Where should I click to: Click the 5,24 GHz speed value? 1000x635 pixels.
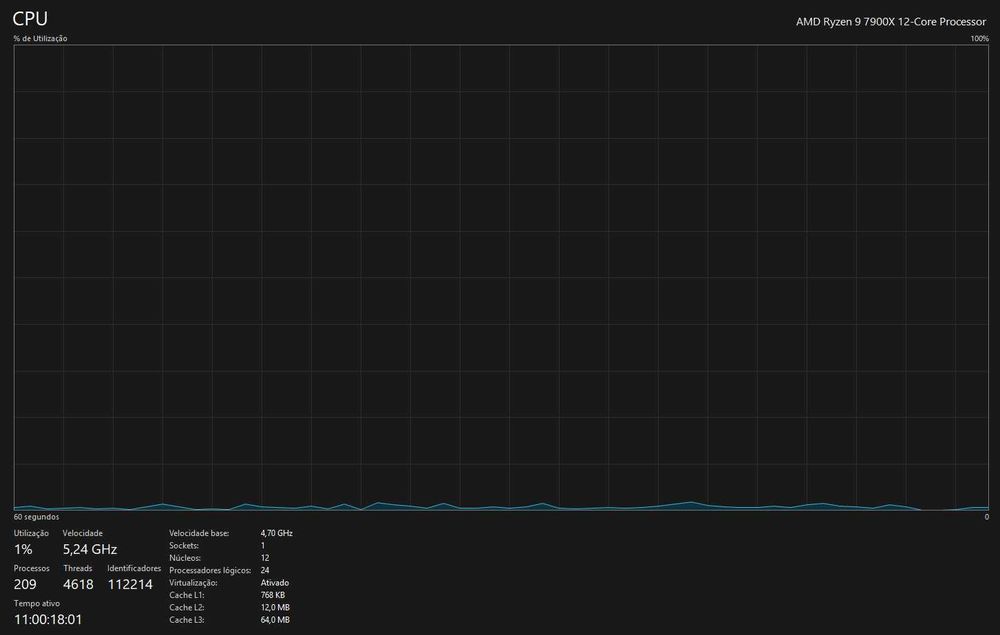coord(90,549)
